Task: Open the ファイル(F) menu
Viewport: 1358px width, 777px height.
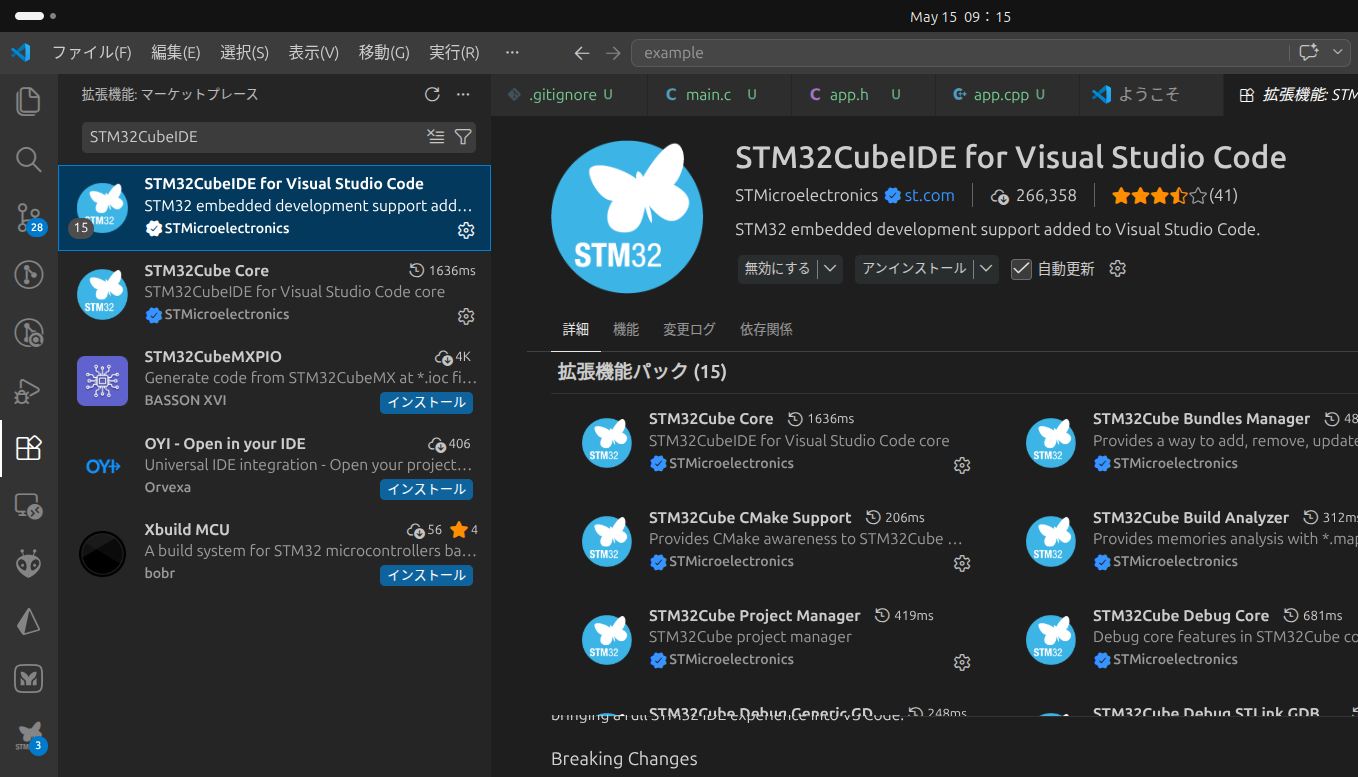Action: [x=91, y=52]
